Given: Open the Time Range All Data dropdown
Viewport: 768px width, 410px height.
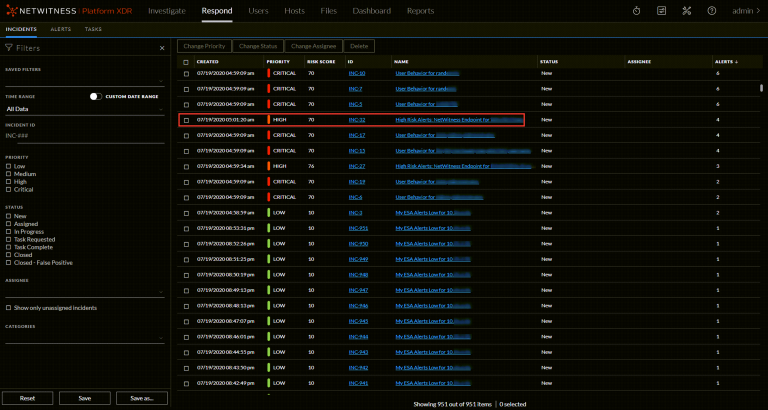Looking at the screenshot, I should pyautogui.click(x=85, y=108).
